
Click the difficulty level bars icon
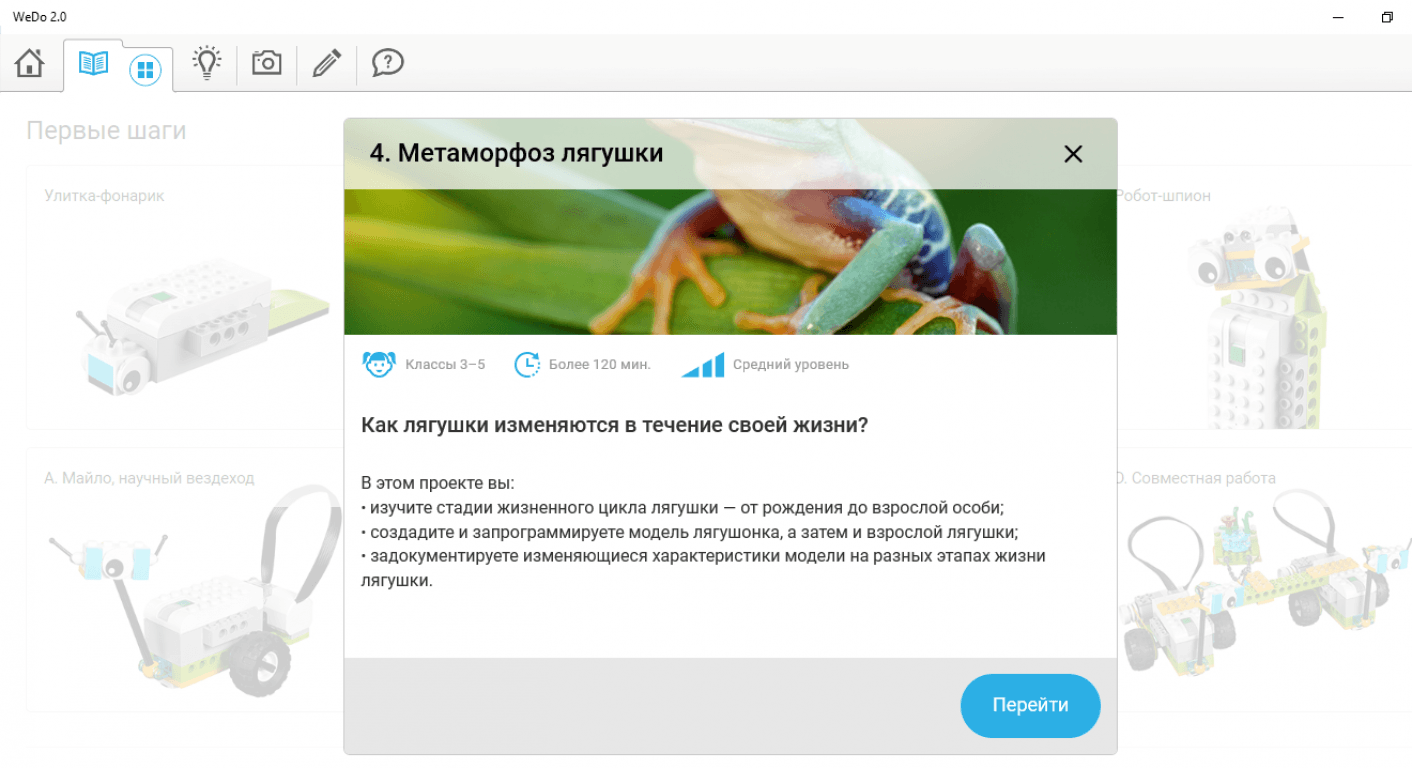click(703, 365)
